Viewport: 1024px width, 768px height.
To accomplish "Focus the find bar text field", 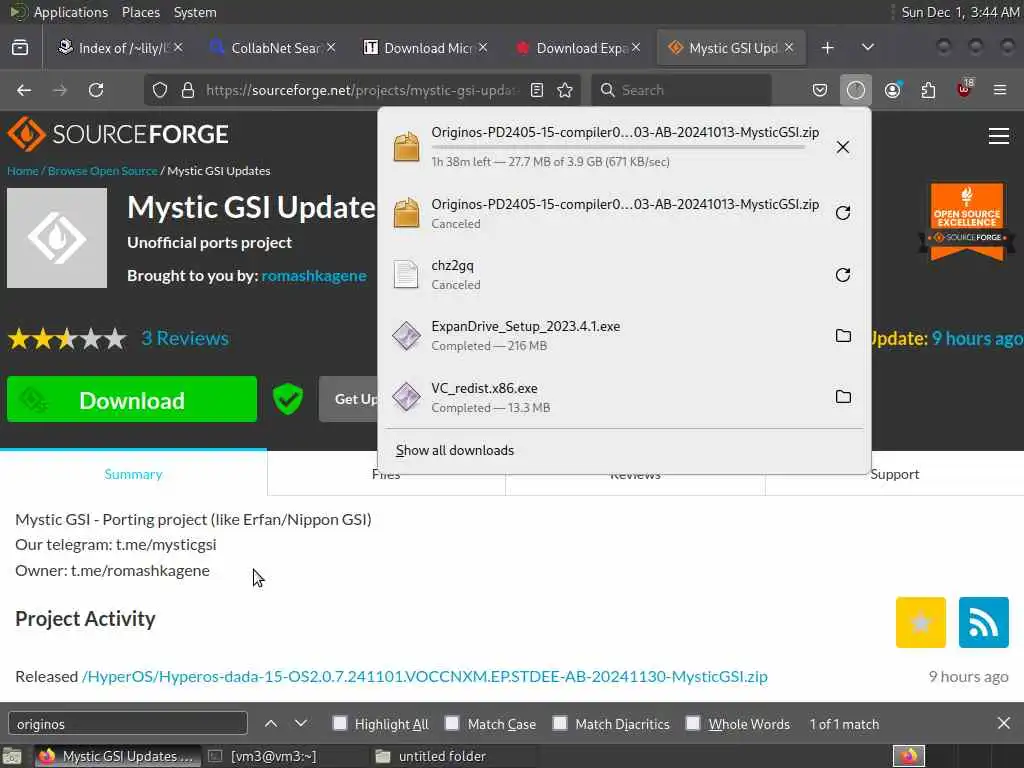I will (x=128, y=724).
